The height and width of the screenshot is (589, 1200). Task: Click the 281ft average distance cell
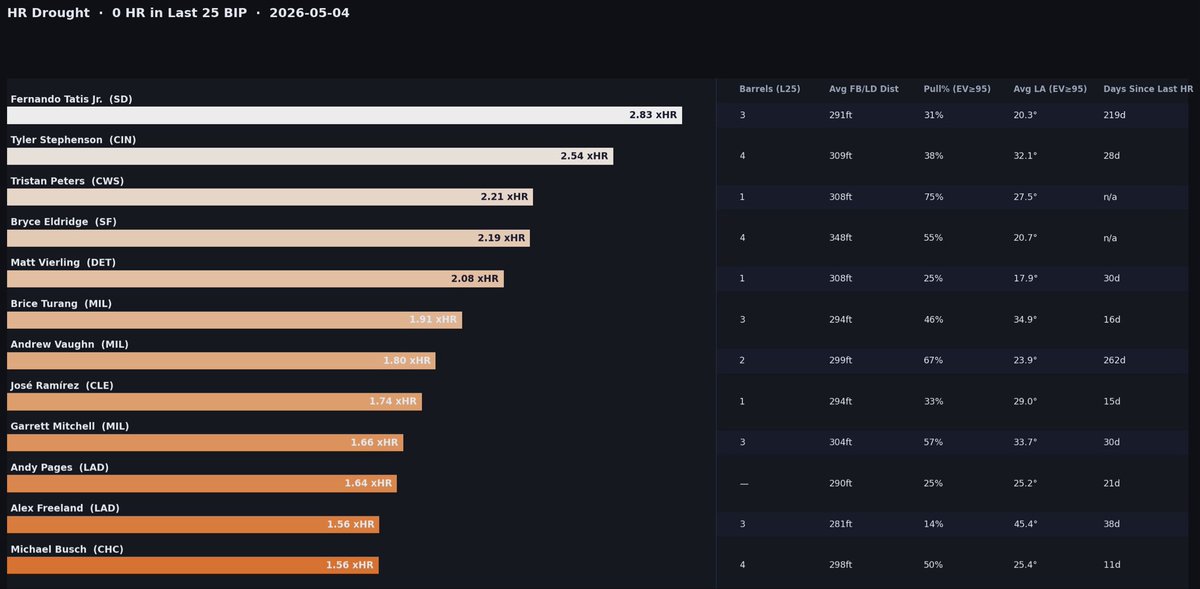840,525
